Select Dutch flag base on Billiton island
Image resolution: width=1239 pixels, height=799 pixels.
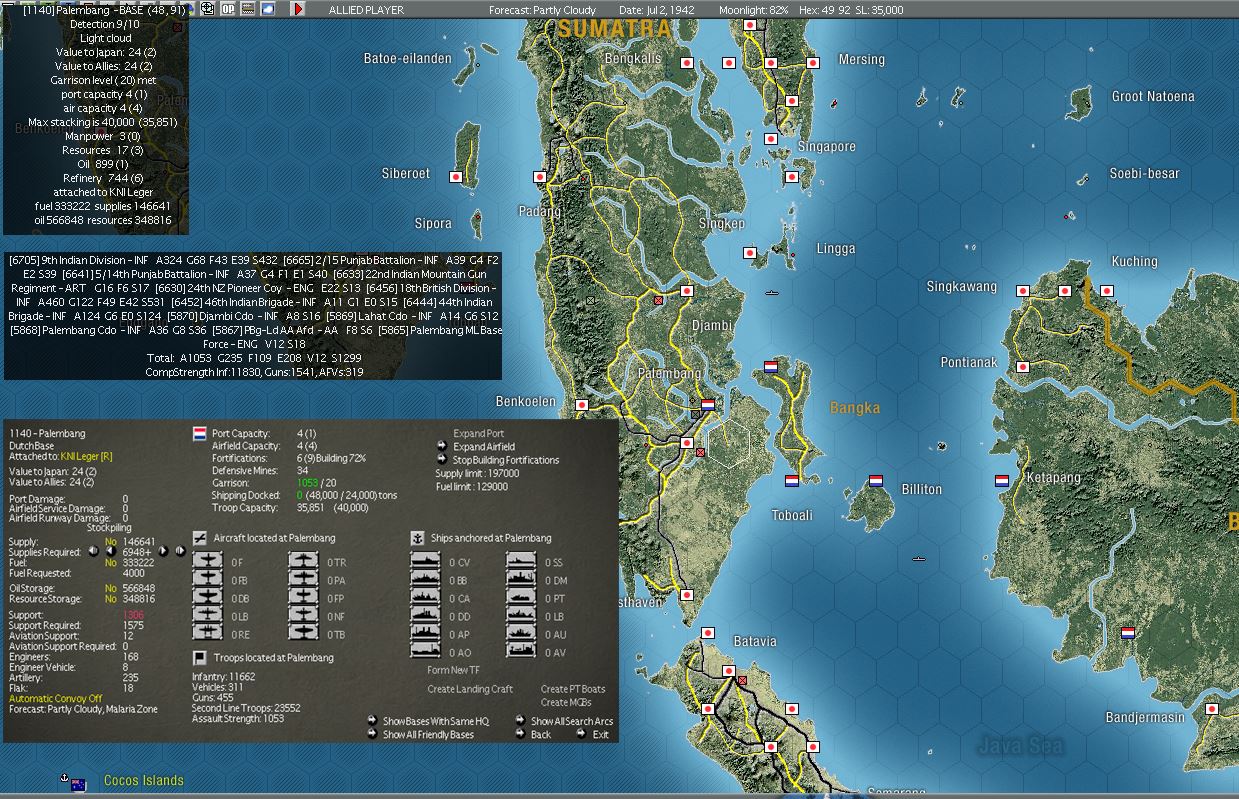coord(876,480)
